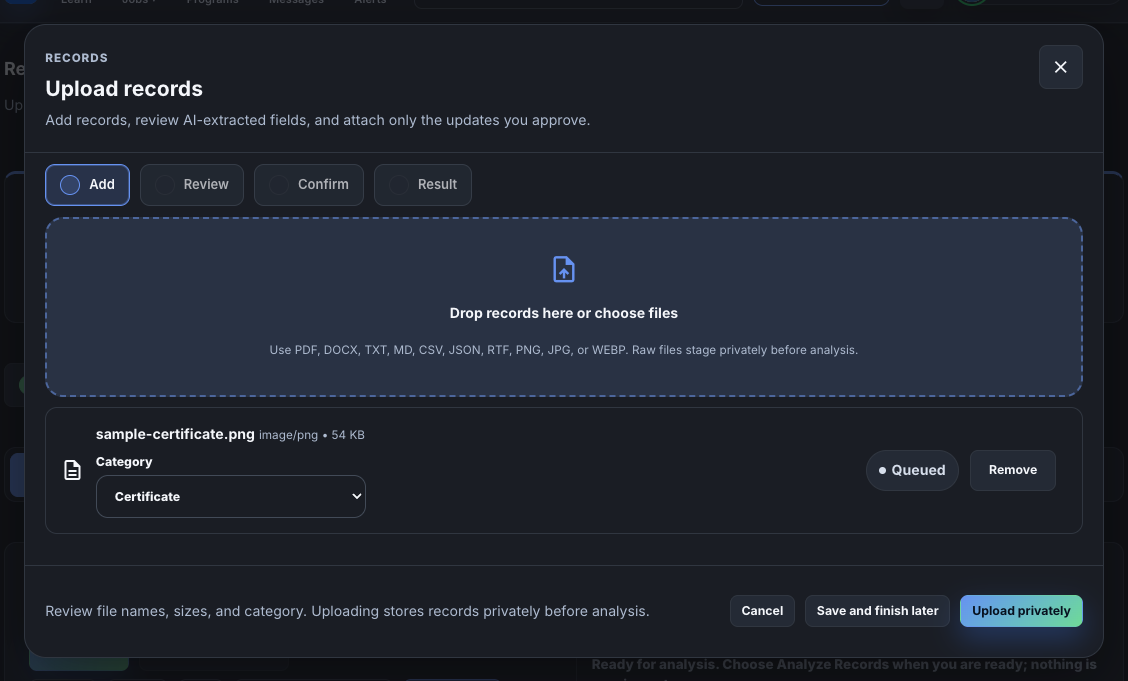Click the document icon beside sample-certificate.png

(72, 470)
